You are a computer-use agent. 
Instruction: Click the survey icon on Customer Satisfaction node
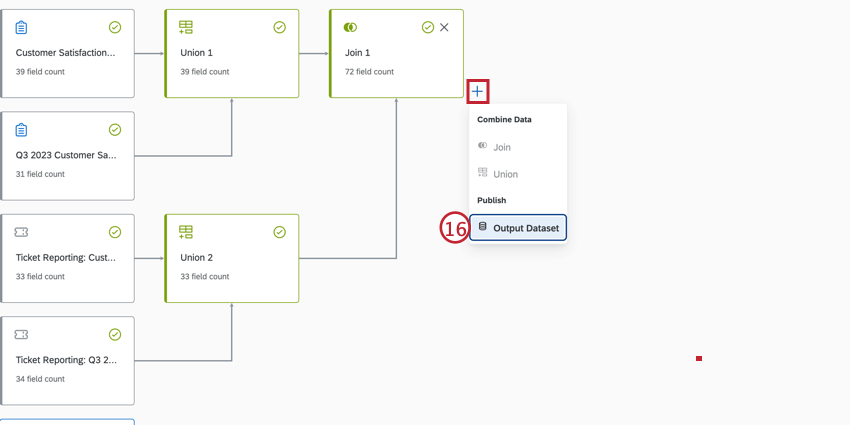click(x=22, y=28)
